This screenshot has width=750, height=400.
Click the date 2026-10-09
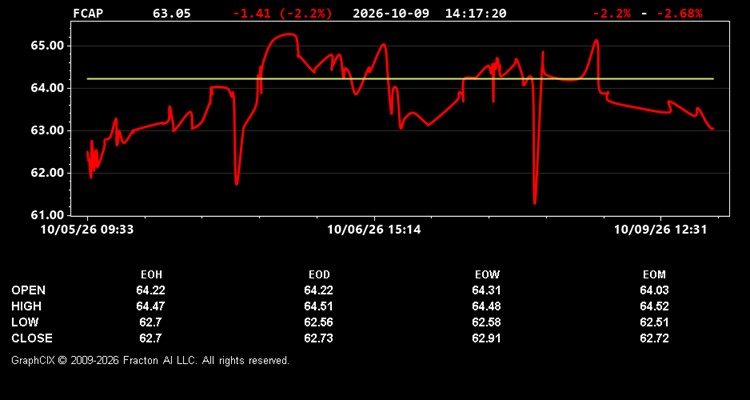[391, 13]
